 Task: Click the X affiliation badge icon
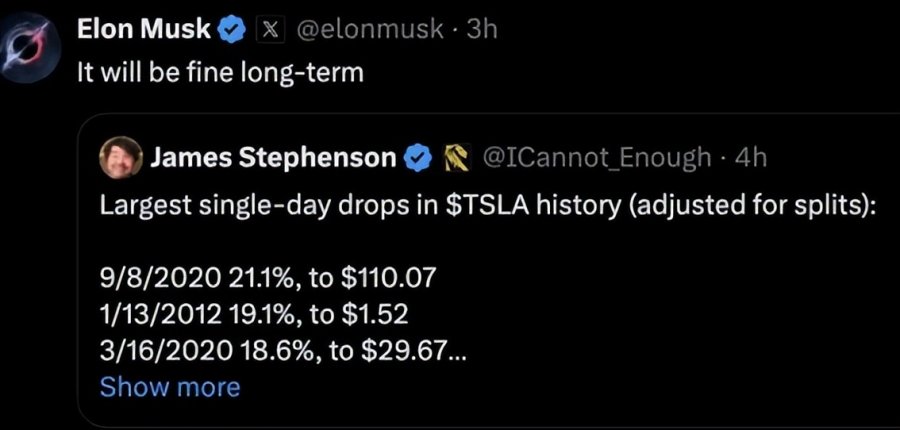[x=268, y=31]
